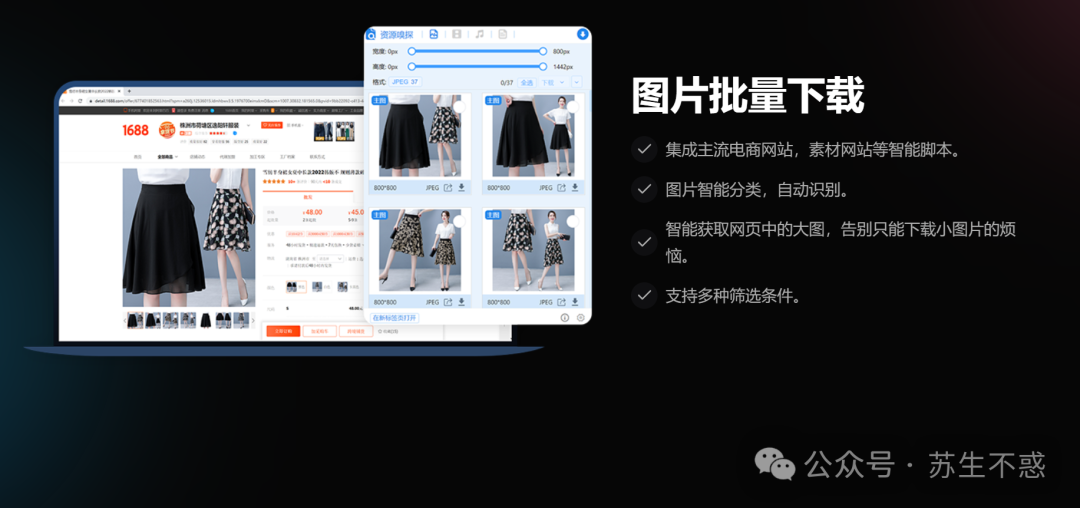Image resolution: width=1080 pixels, height=508 pixels.
Task: Select the checkbox circle on black skirt full-body model card
Action: point(572,107)
